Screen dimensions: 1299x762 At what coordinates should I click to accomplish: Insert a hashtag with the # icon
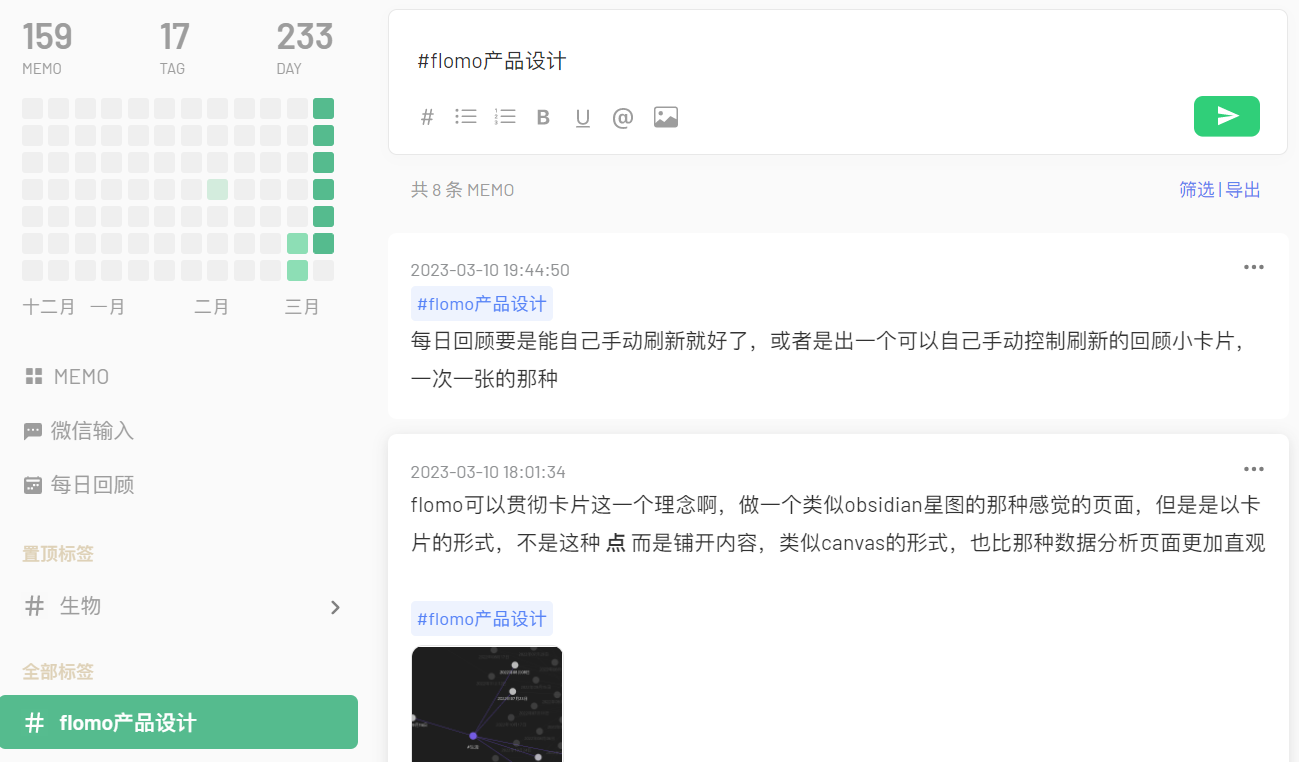click(427, 117)
